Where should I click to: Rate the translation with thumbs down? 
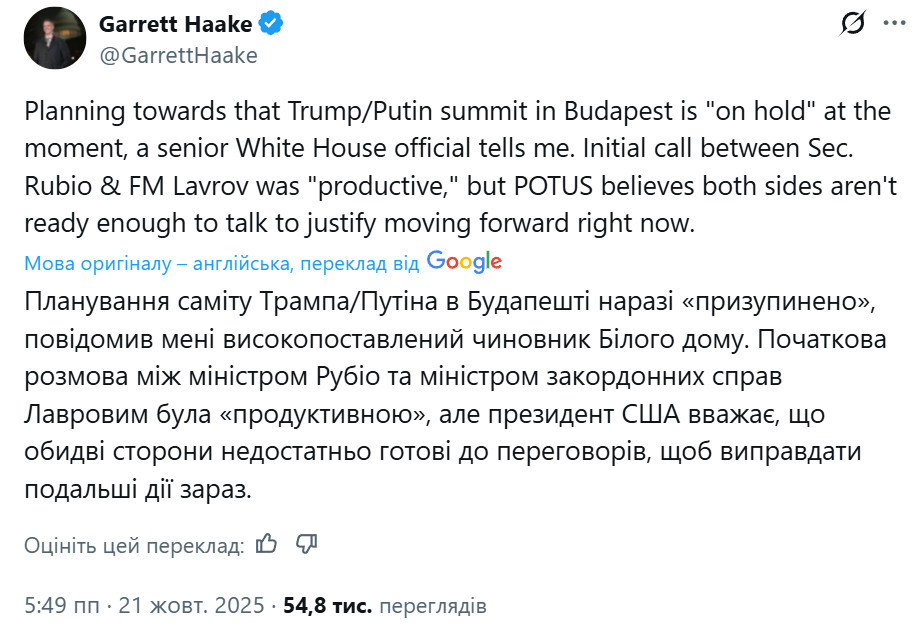[307, 544]
